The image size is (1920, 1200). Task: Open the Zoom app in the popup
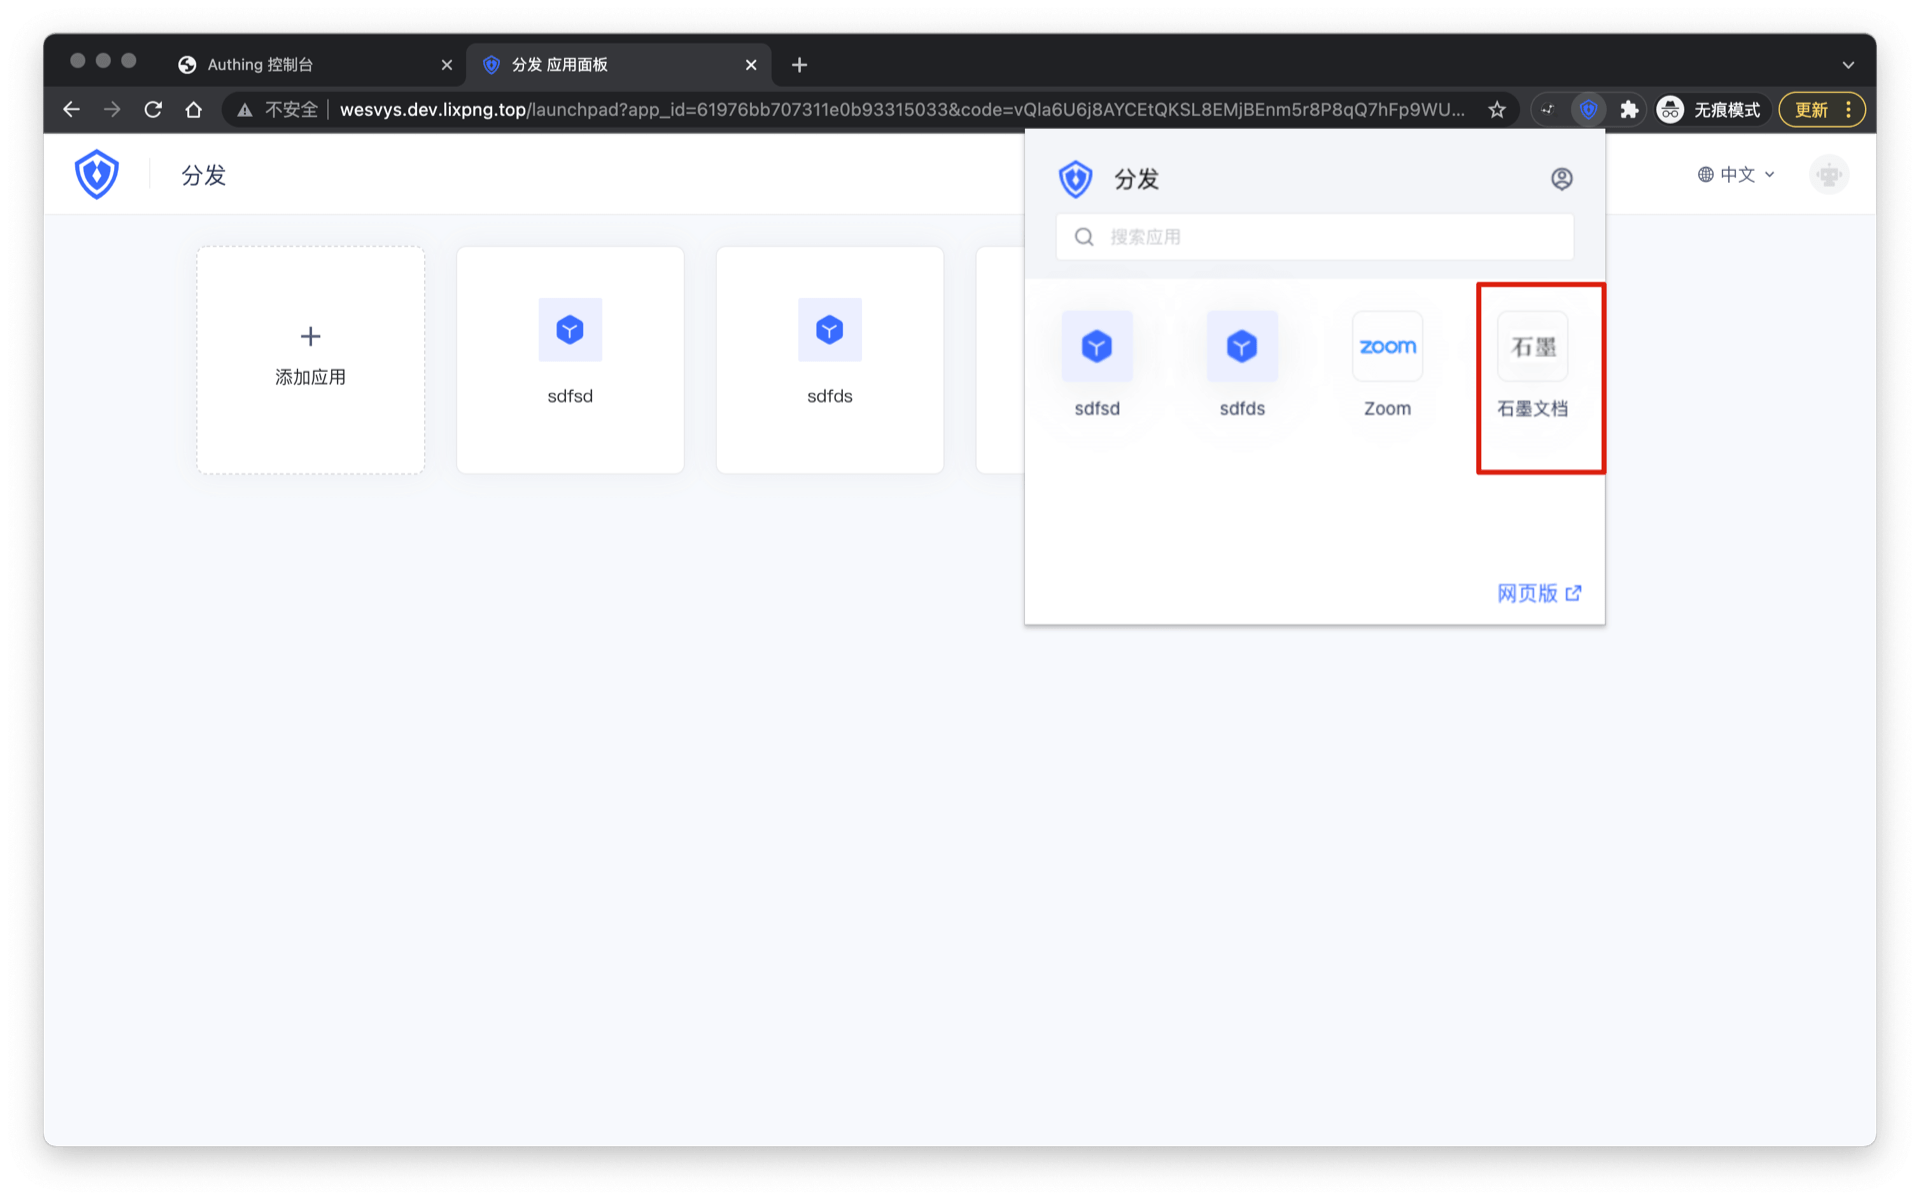[x=1387, y=347]
